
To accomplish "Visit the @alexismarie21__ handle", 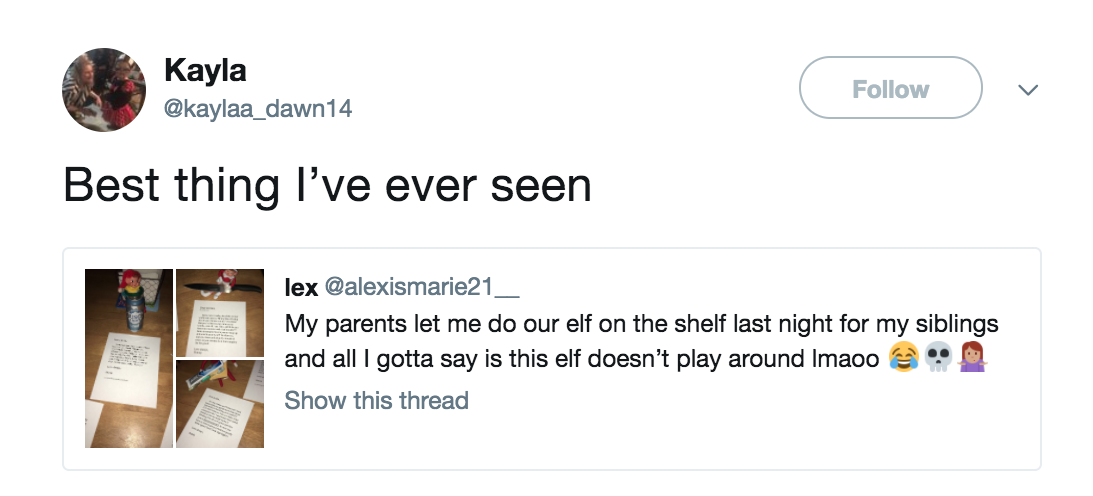I will pyautogui.click(x=422, y=287).
